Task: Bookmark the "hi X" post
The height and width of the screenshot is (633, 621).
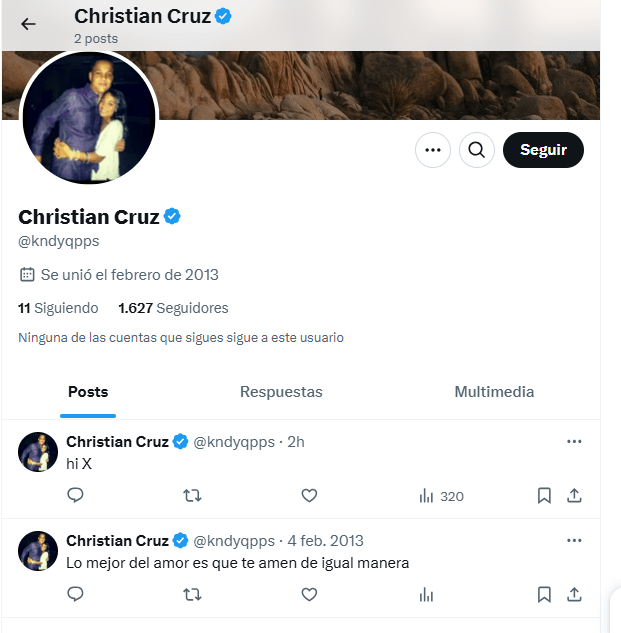Action: [x=544, y=495]
